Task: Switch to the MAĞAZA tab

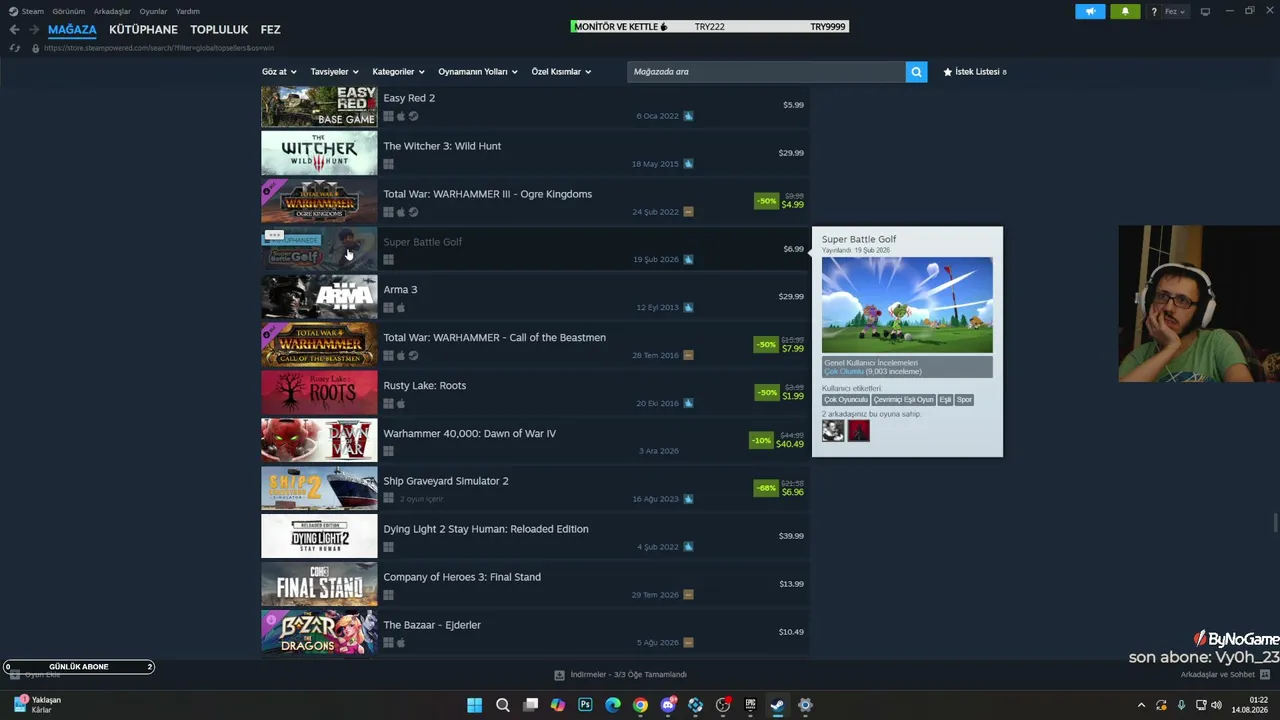Action: 72,30
